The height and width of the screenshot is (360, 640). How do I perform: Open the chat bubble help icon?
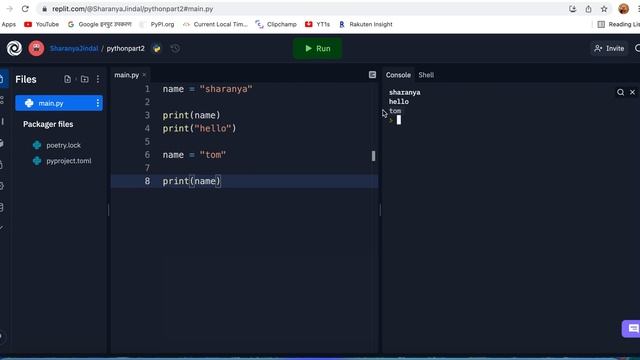631,329
